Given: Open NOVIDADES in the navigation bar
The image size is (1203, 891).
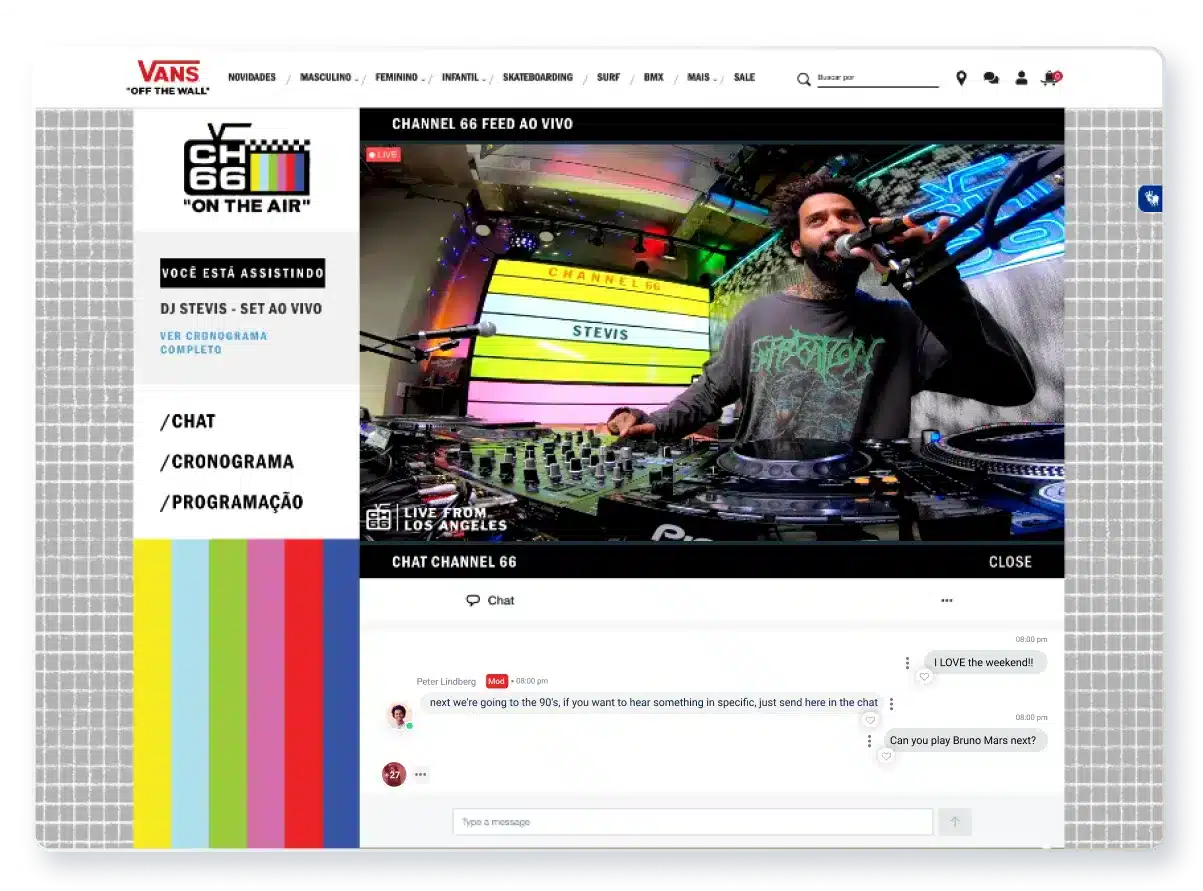Looking at the screenshot, I should pos(252,77).
